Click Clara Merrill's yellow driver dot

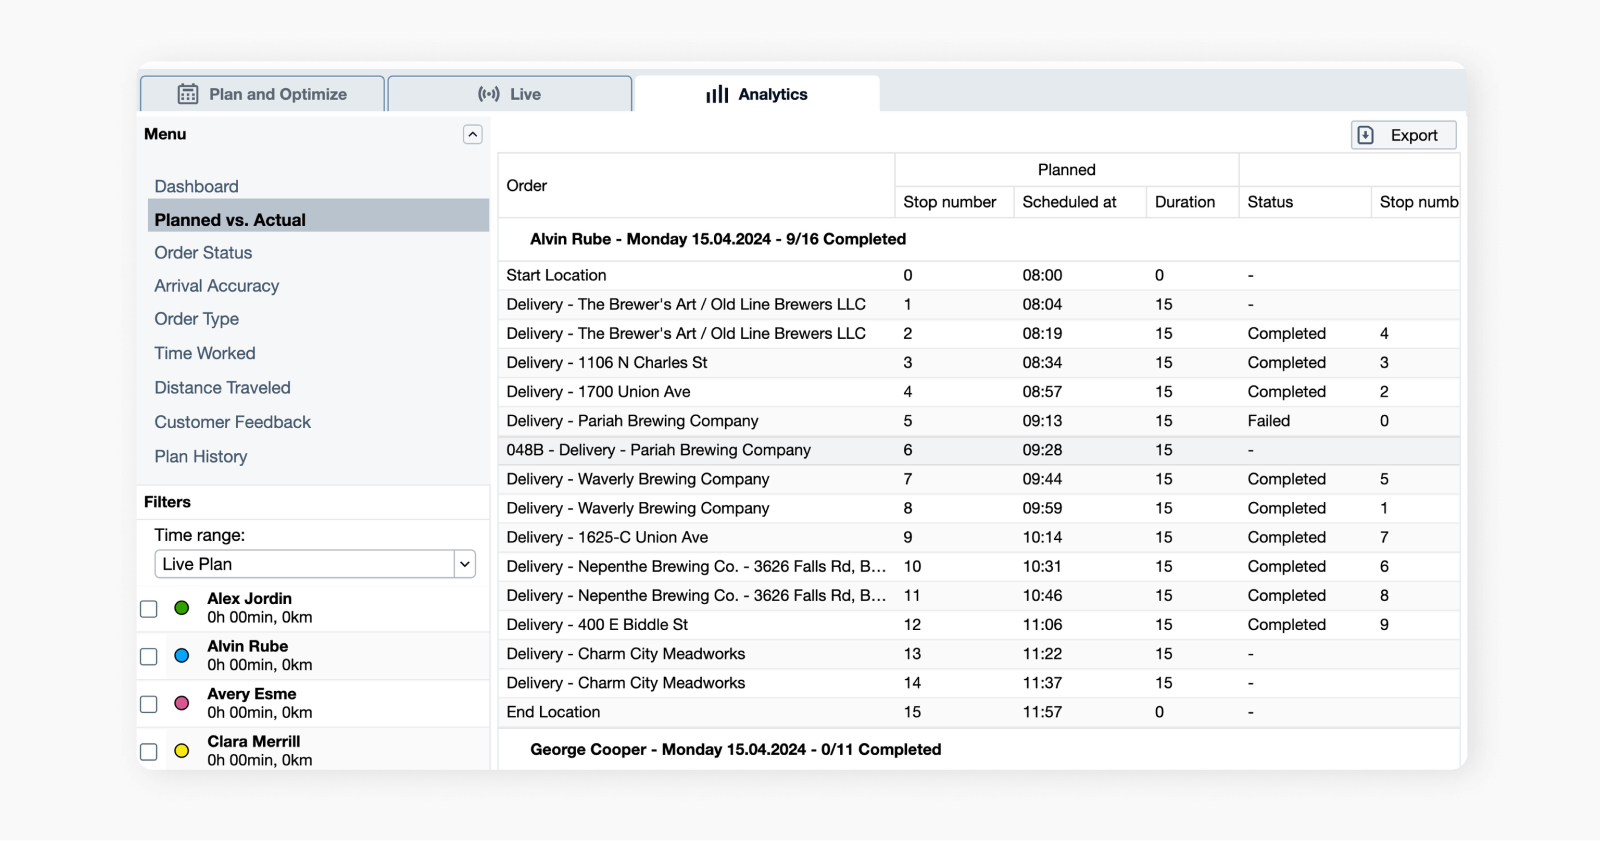coord(182,751)
